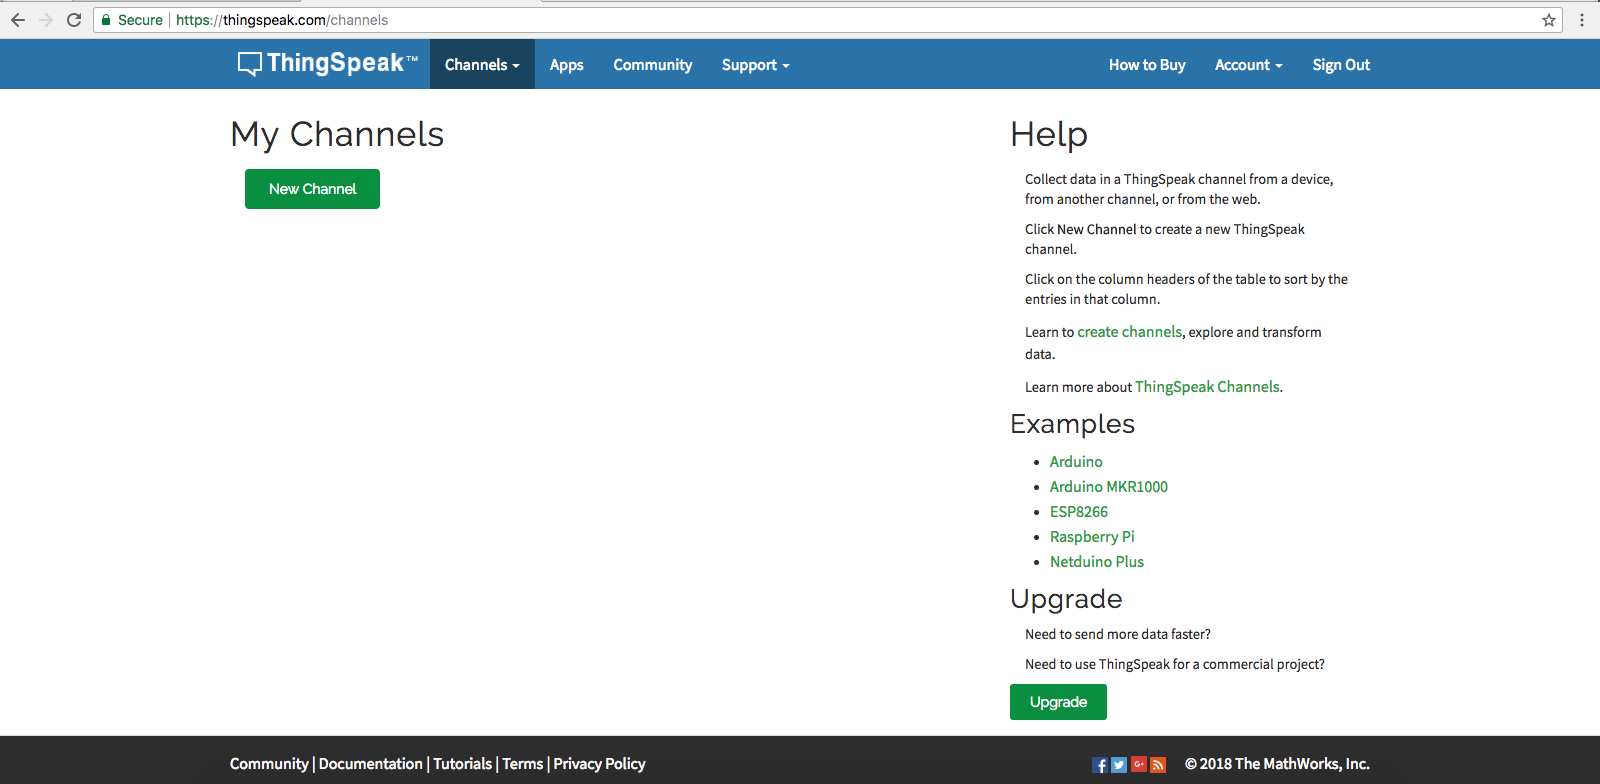Click '© 2018 The MathWorks, Inc.' text
The height and width of the screenshot is (784, 1600).
click(x=1277, y=764)
